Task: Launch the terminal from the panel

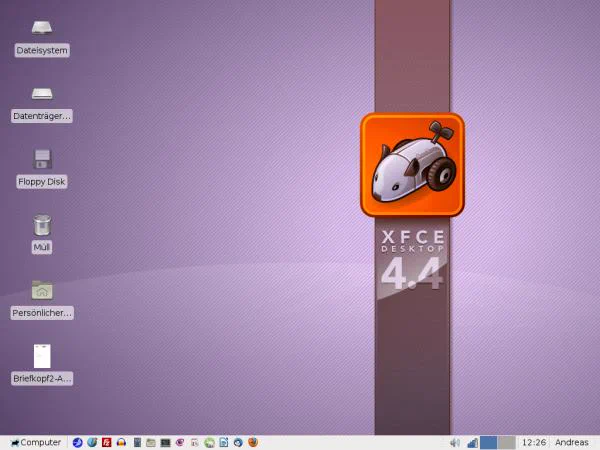Action: click(165, 443)
